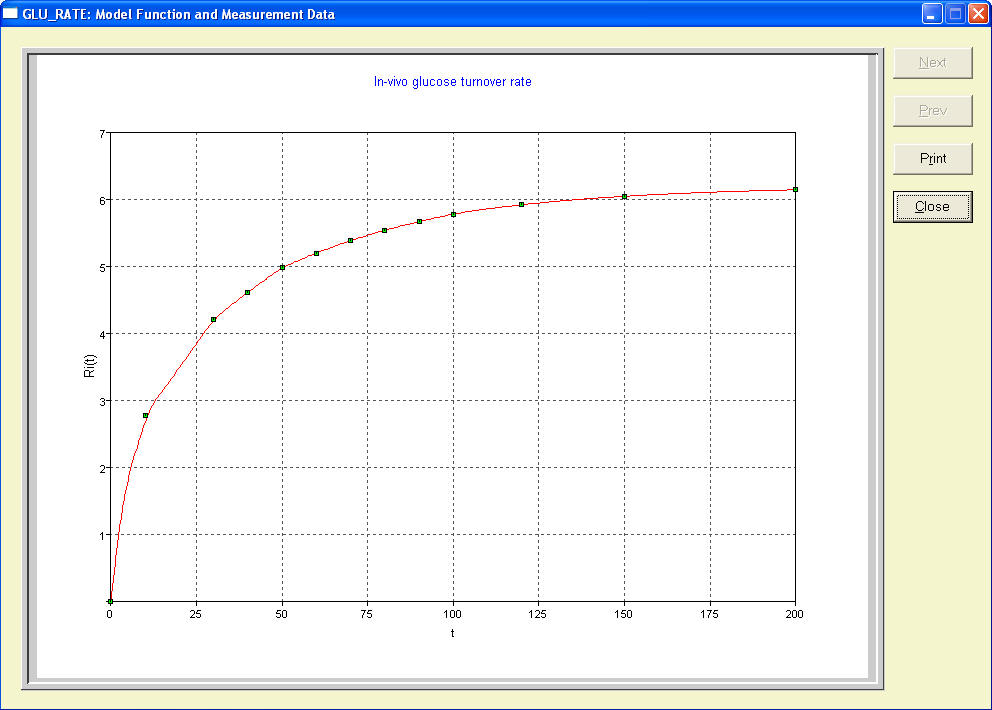
Task: Minimize the GLU_RATE window
Action: [932, 14]
